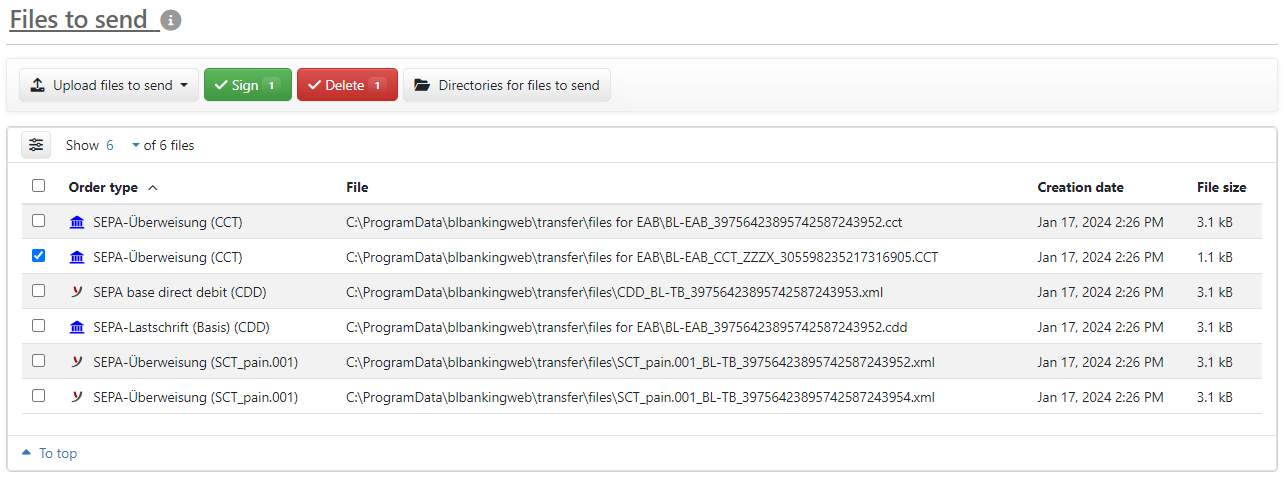Open the Upload files to send dropdown
Image resolution: width=1285 pixels, height=483 pixels.
pos(109,85)
